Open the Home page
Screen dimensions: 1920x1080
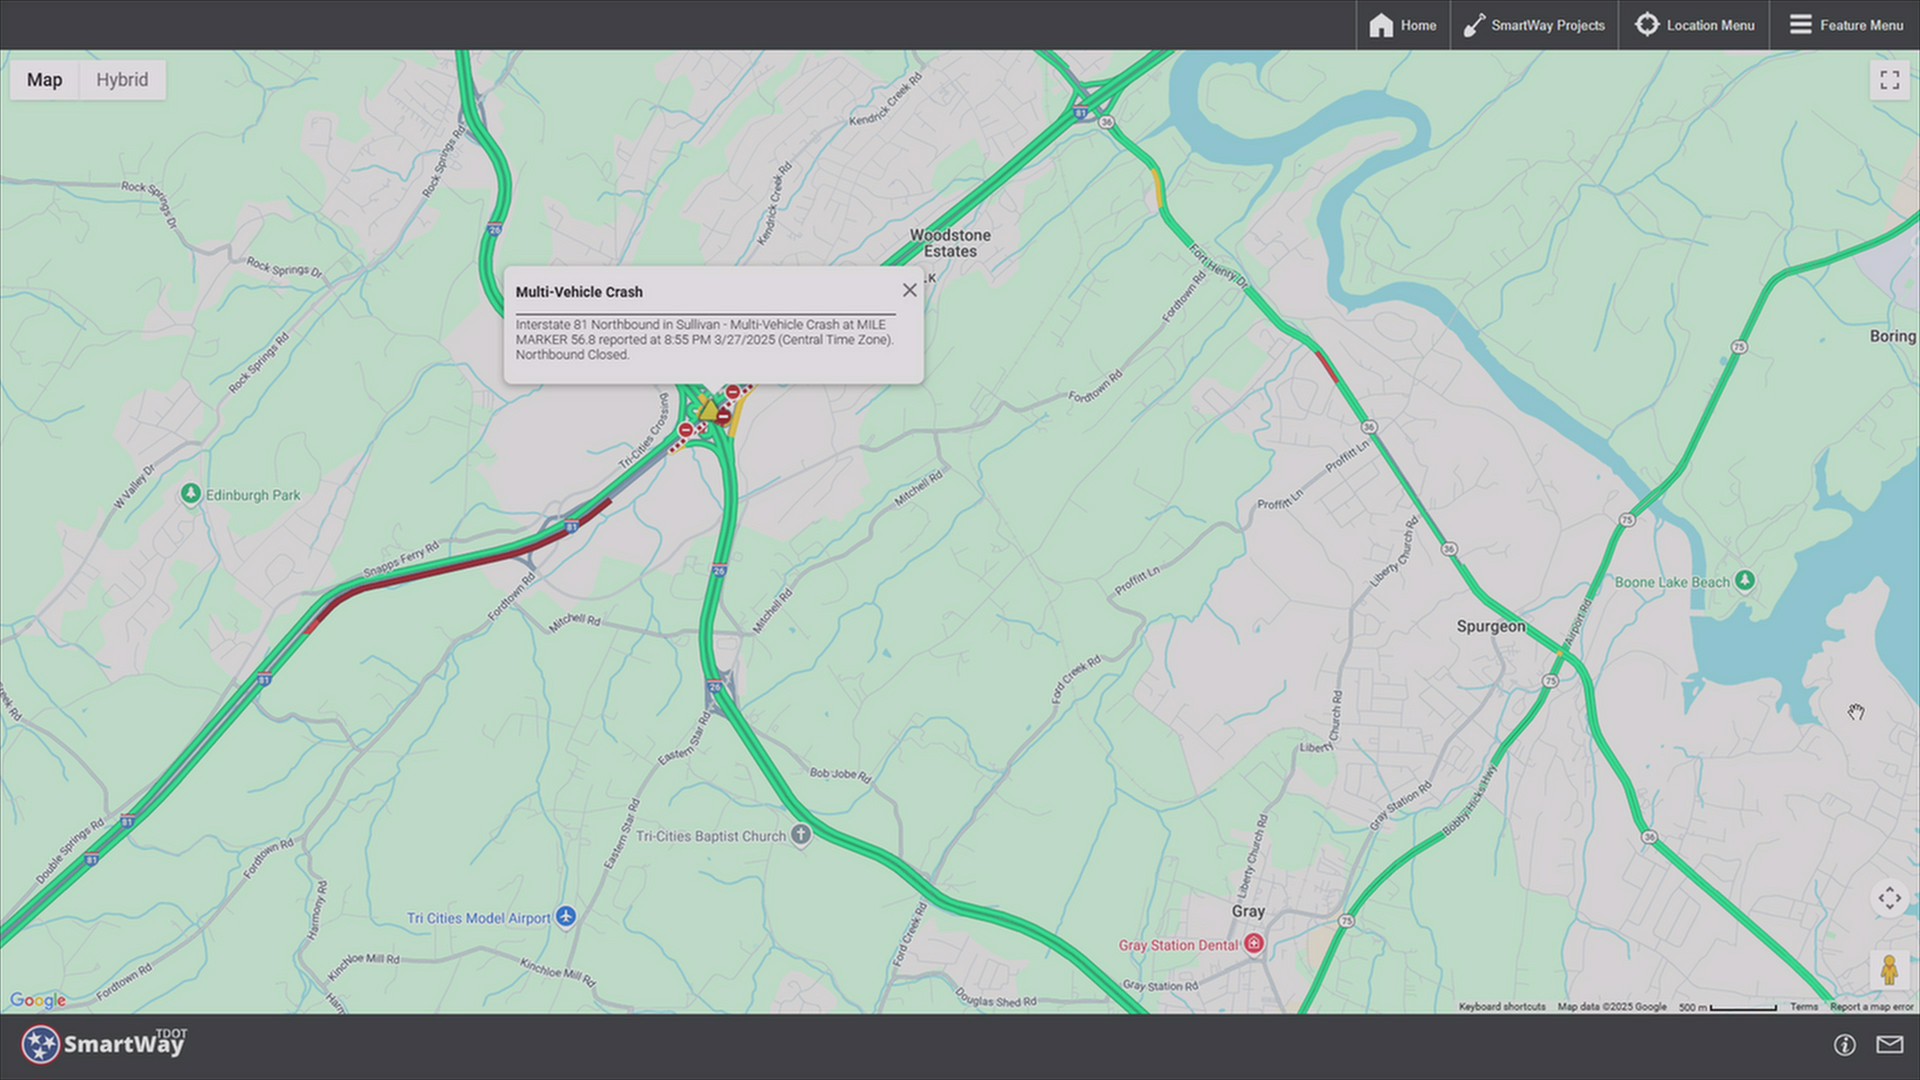(x=1402, y=25)
